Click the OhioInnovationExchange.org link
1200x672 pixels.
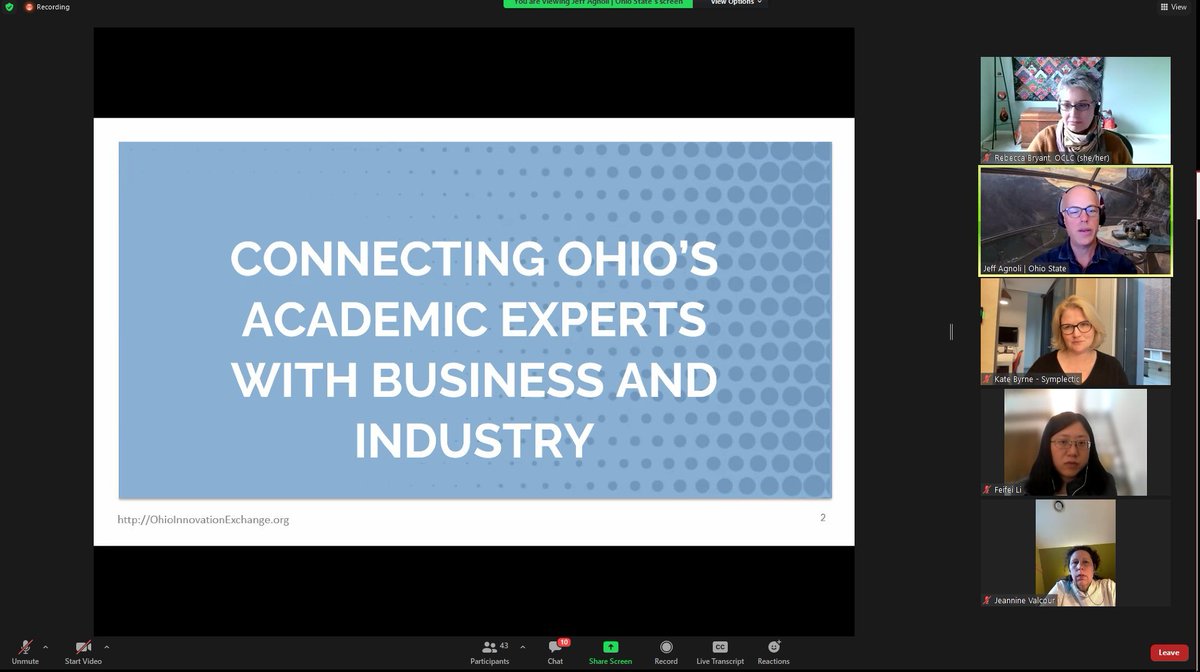[x=202, y=519]
